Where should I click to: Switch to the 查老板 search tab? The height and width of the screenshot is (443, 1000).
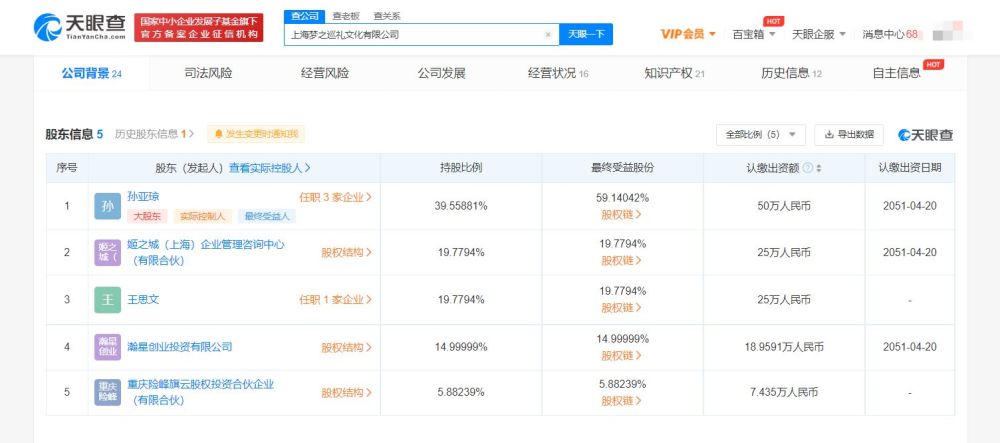tap(344, 16)
